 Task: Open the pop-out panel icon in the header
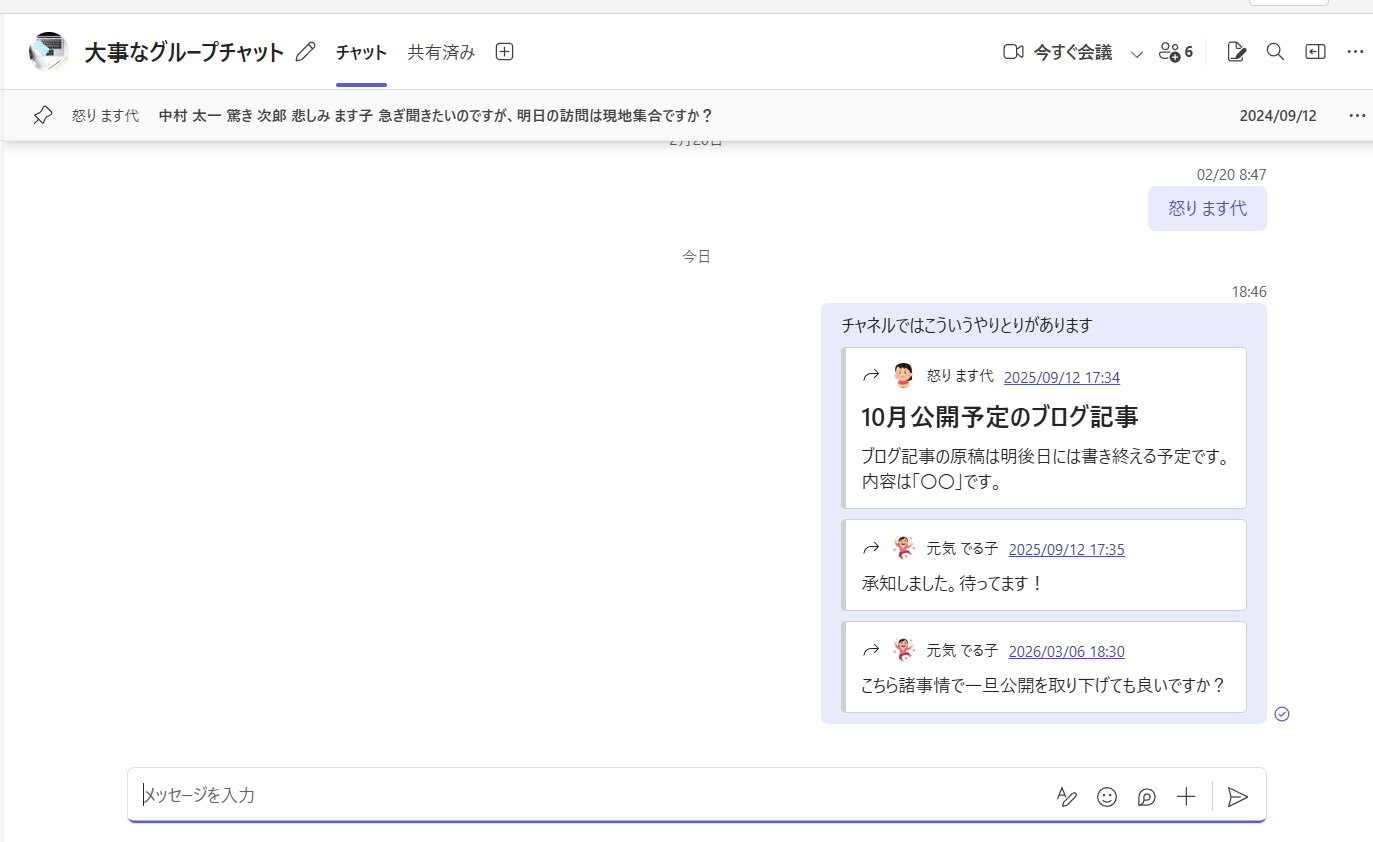[x=1315, y=52]
